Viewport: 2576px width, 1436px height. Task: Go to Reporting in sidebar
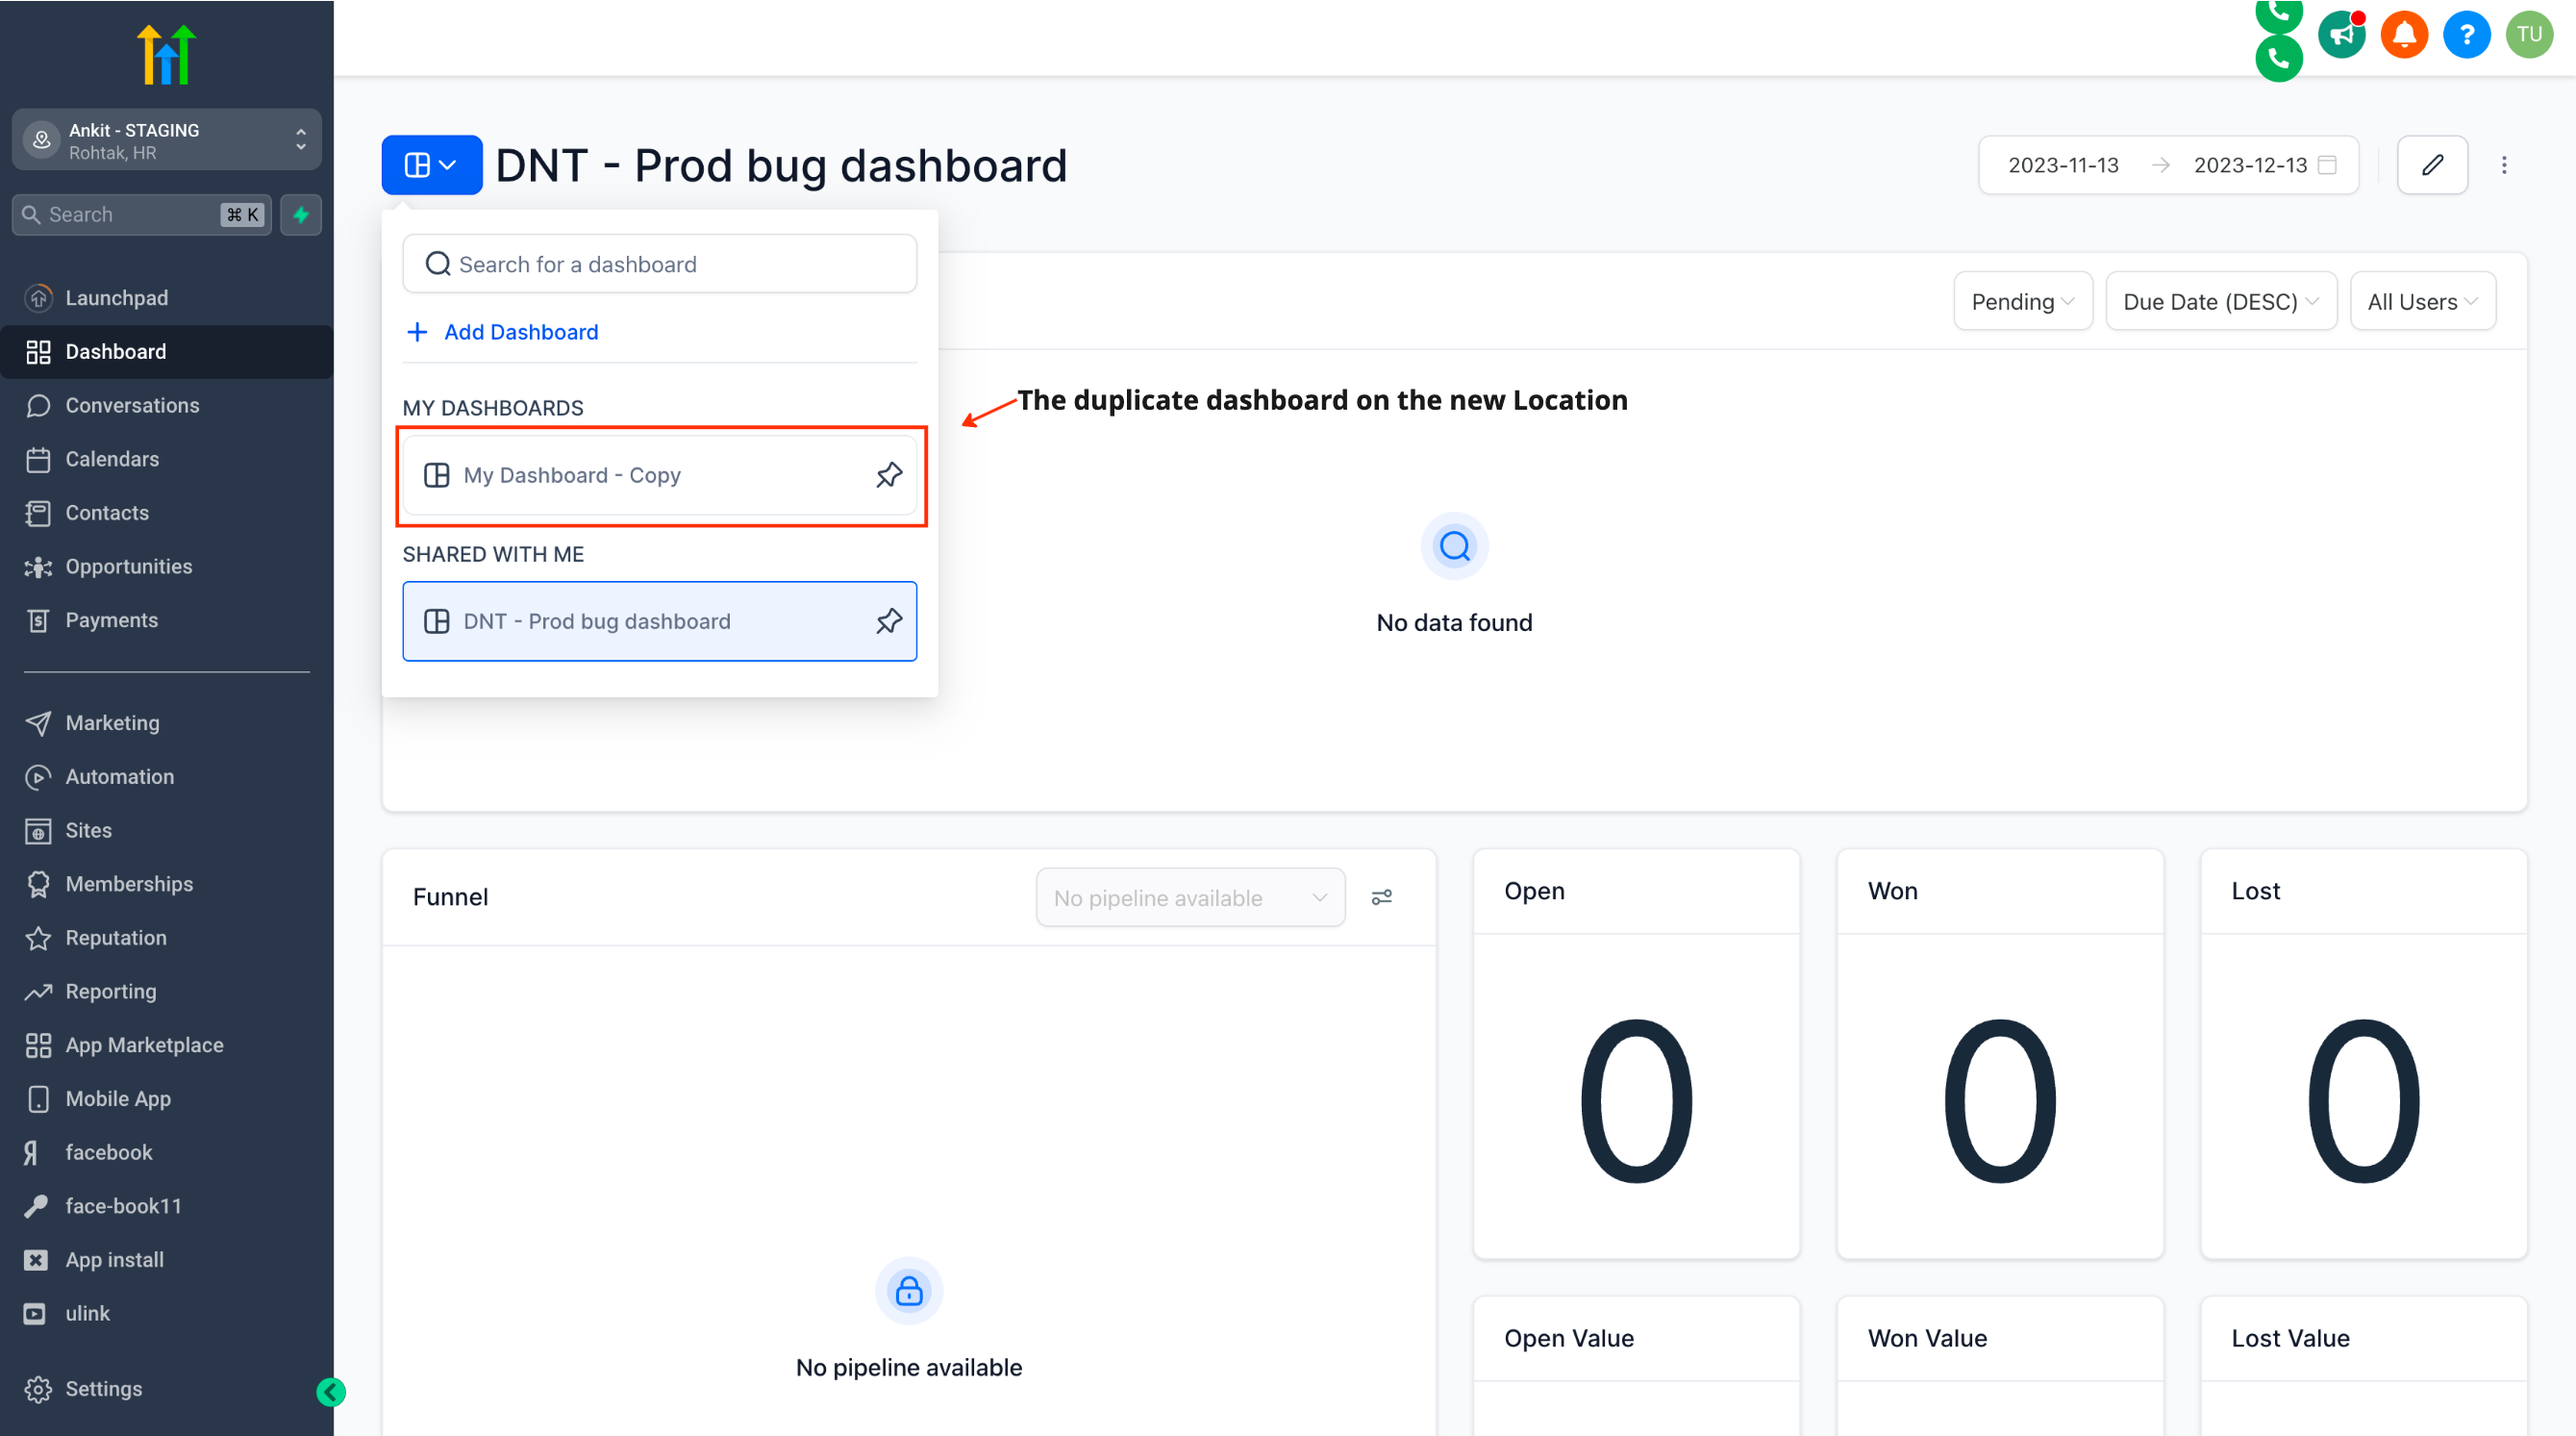tap(110, 991)
